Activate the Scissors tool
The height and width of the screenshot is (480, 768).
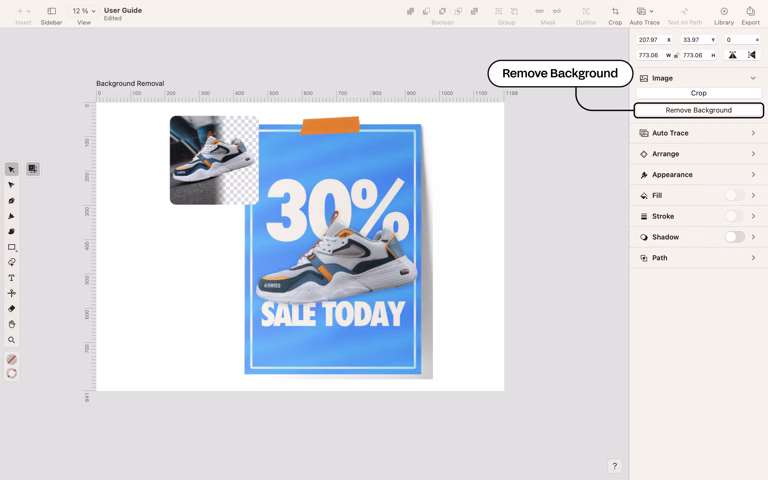tap(12, 293)
